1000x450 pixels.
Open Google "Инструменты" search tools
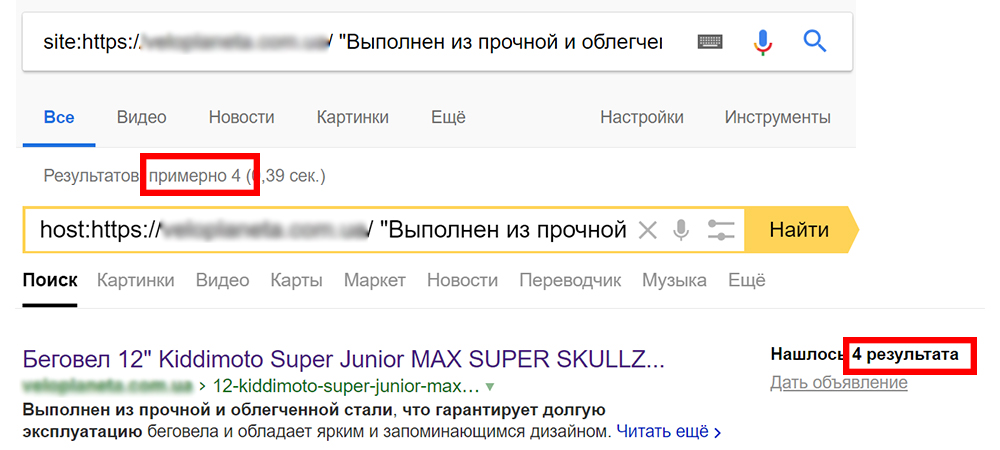tap(777, 117)
